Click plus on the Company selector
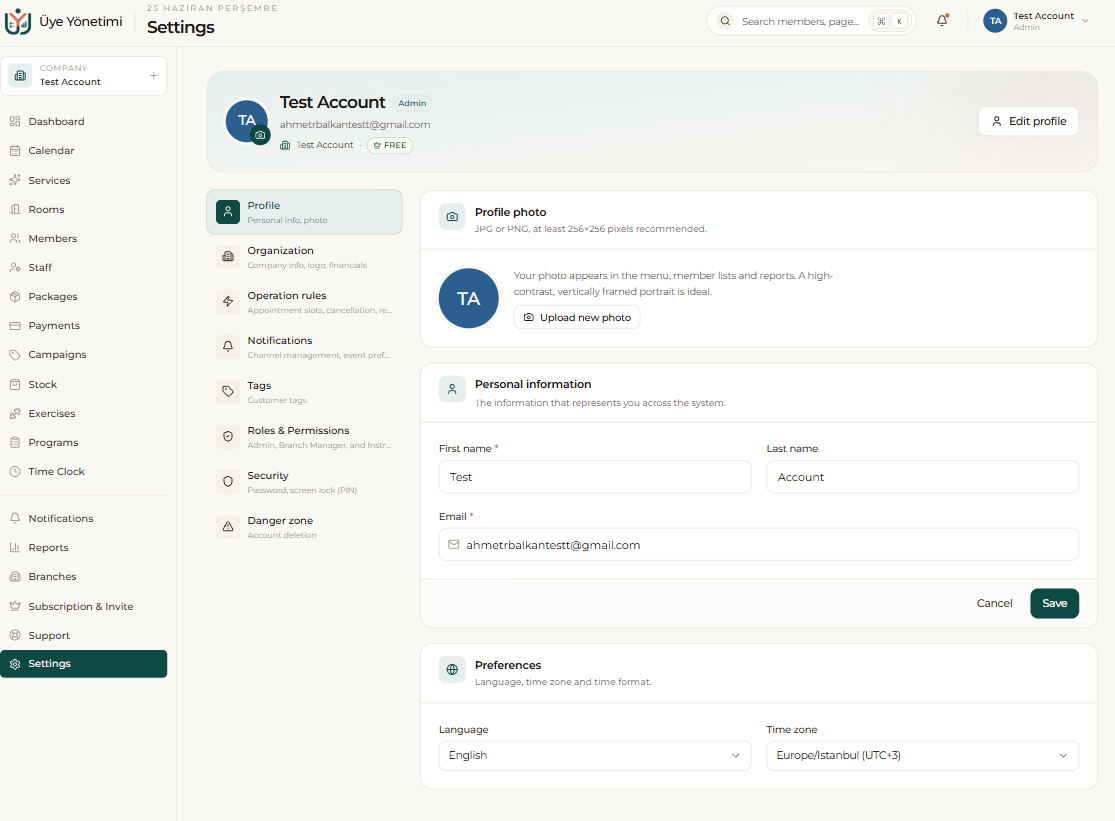The image size is (1115, 821). tap(154, 75)
